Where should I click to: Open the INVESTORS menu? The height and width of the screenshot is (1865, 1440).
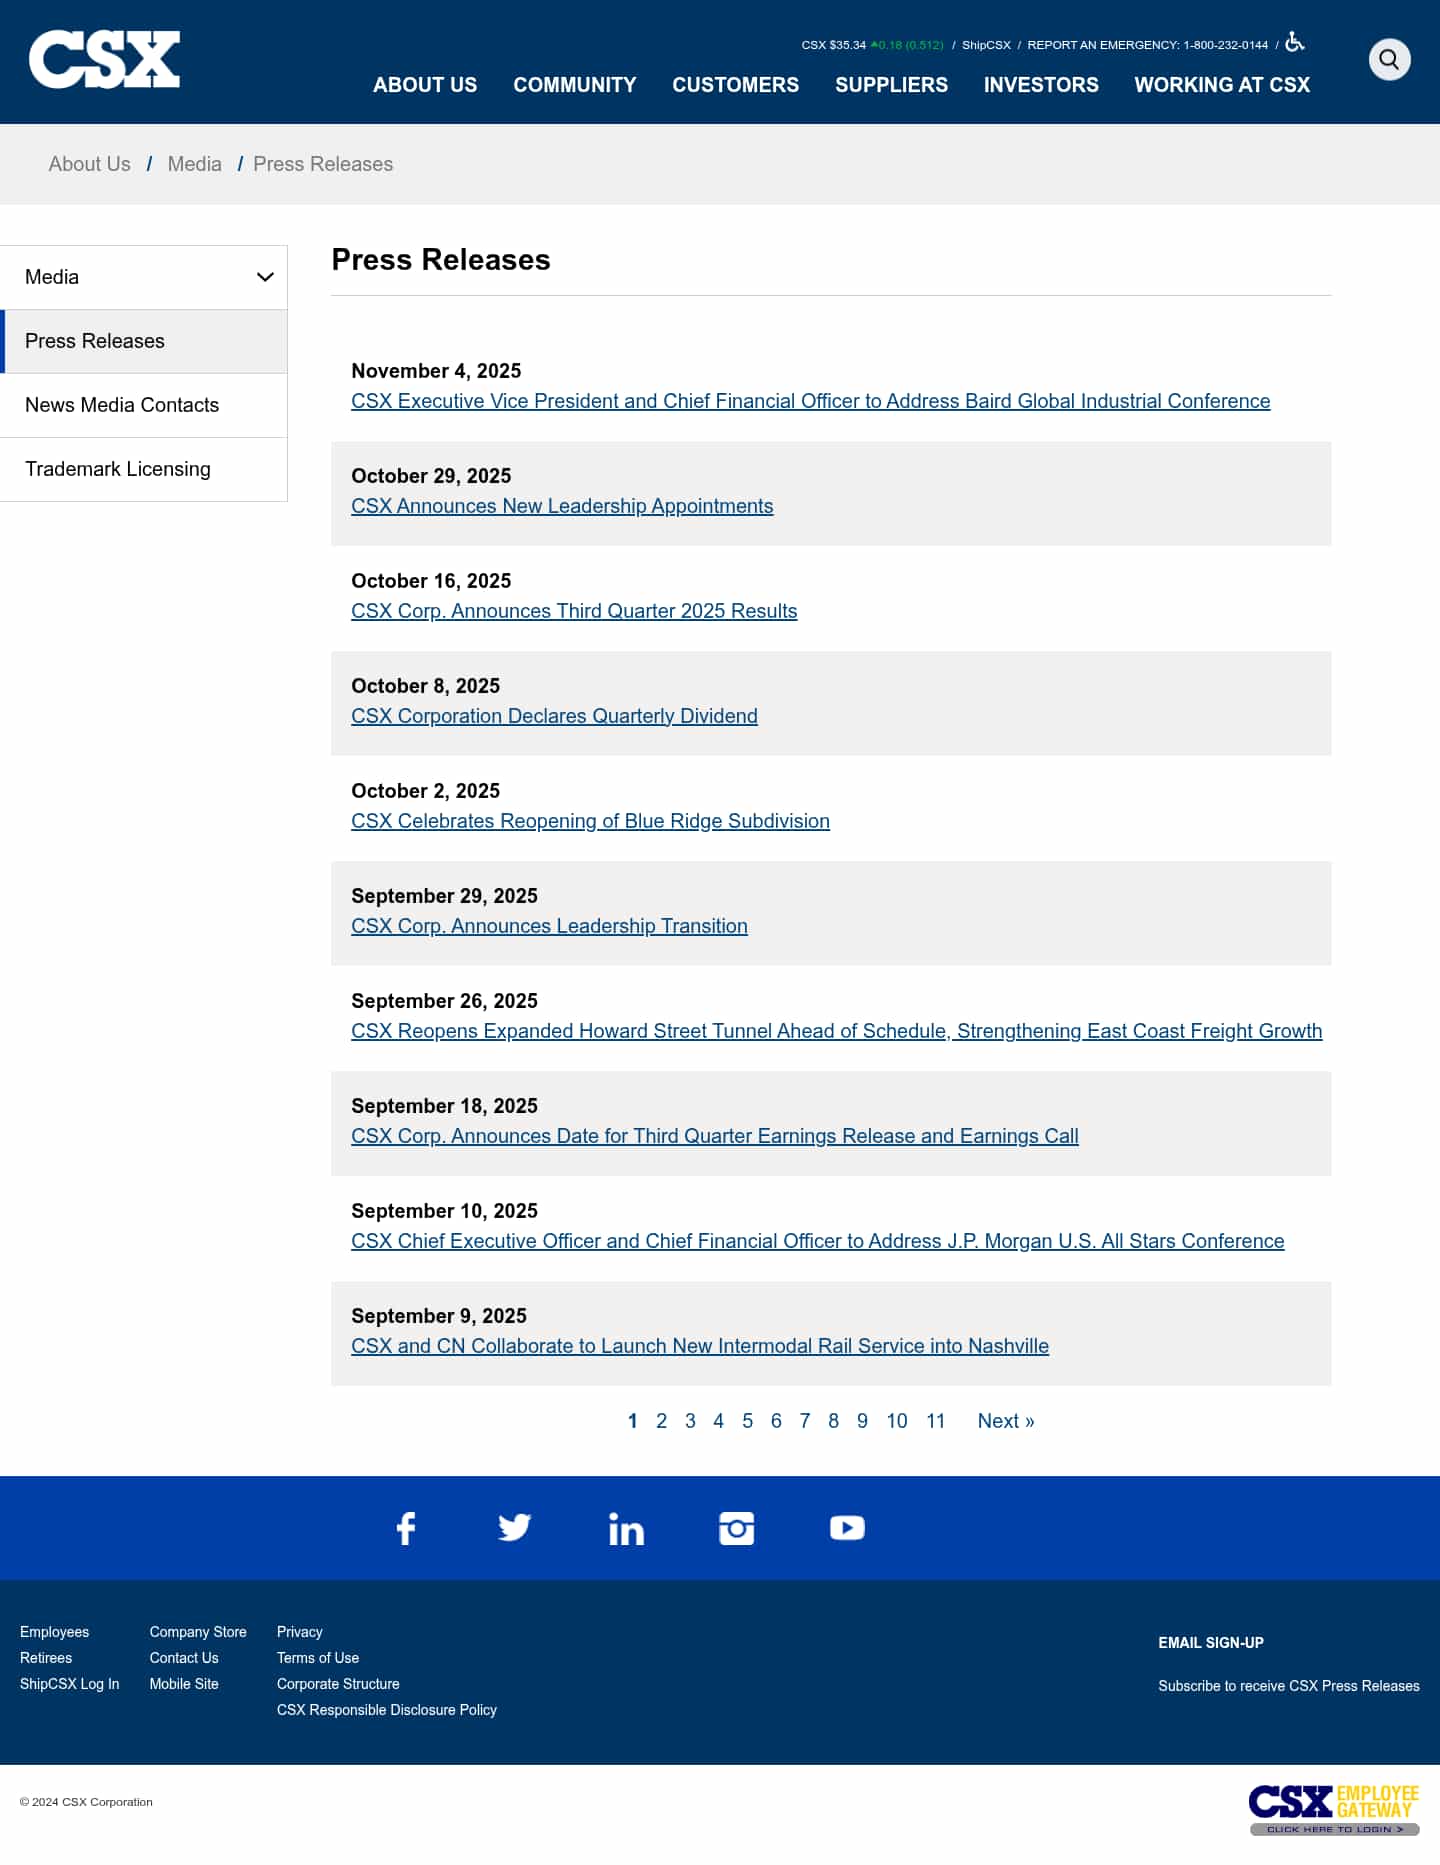point(1041,85)
